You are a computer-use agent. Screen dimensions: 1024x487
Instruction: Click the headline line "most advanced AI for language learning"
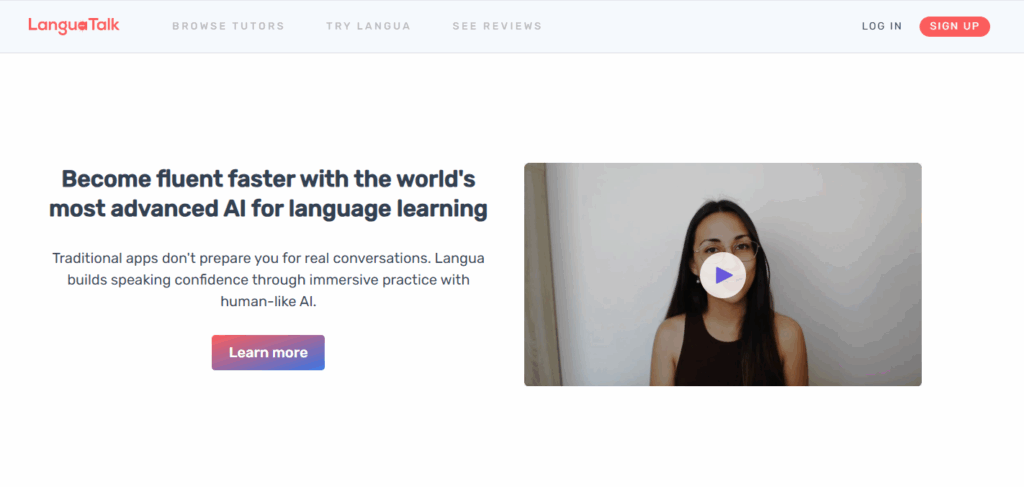point(268,210)
